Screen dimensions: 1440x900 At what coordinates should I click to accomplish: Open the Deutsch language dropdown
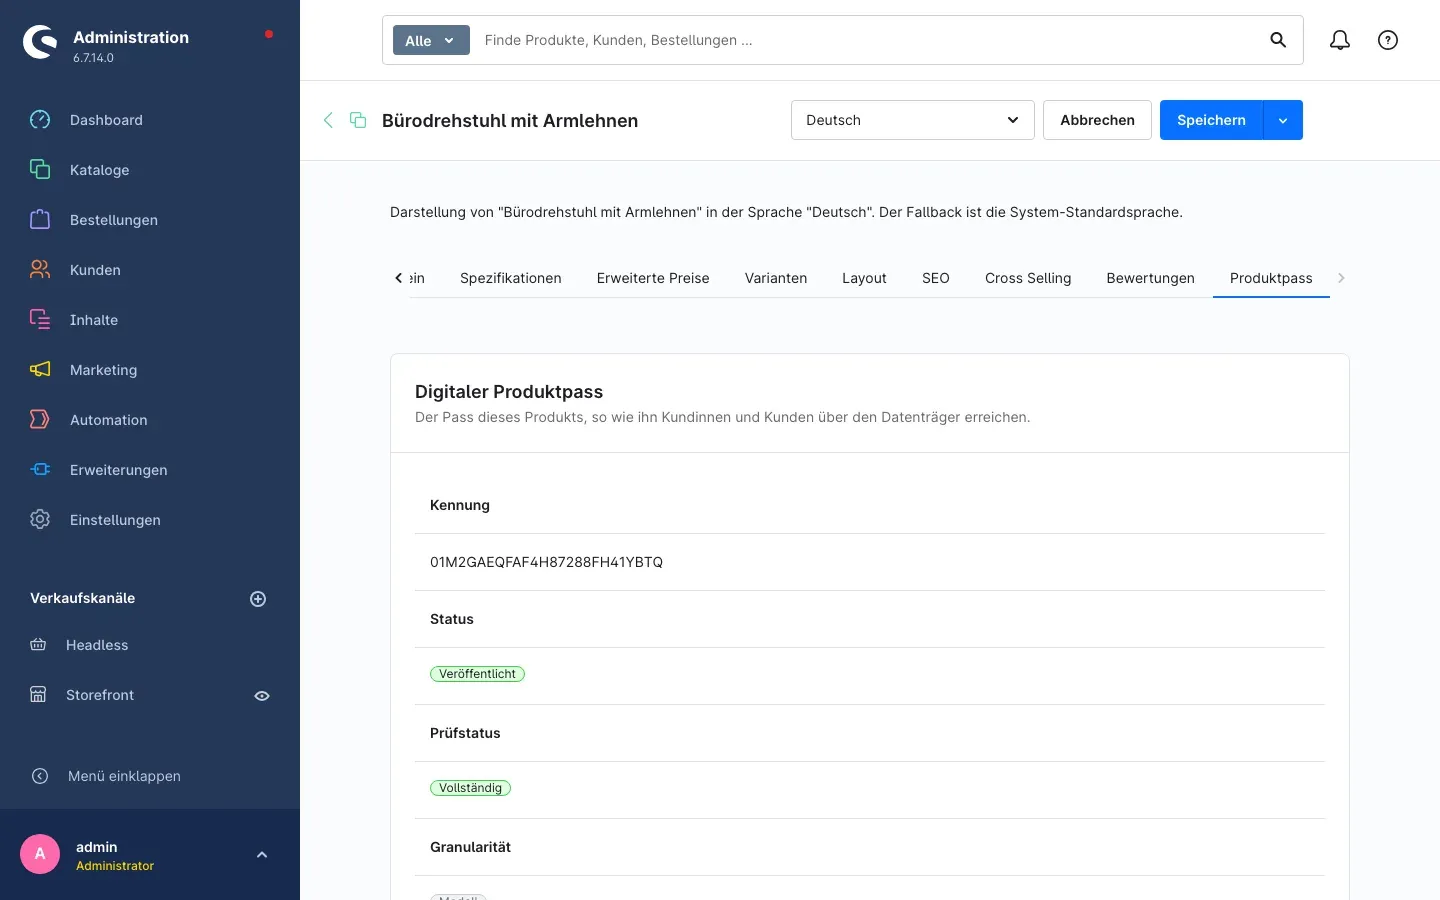(913, 120)
